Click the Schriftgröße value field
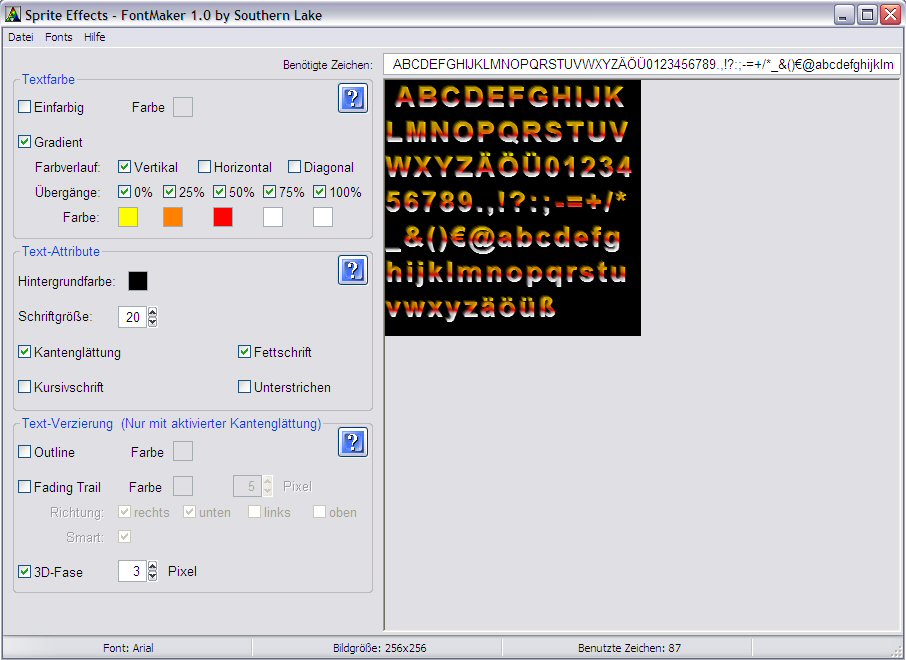This screenshot has height=660, width=906. [x=132, y=317]
